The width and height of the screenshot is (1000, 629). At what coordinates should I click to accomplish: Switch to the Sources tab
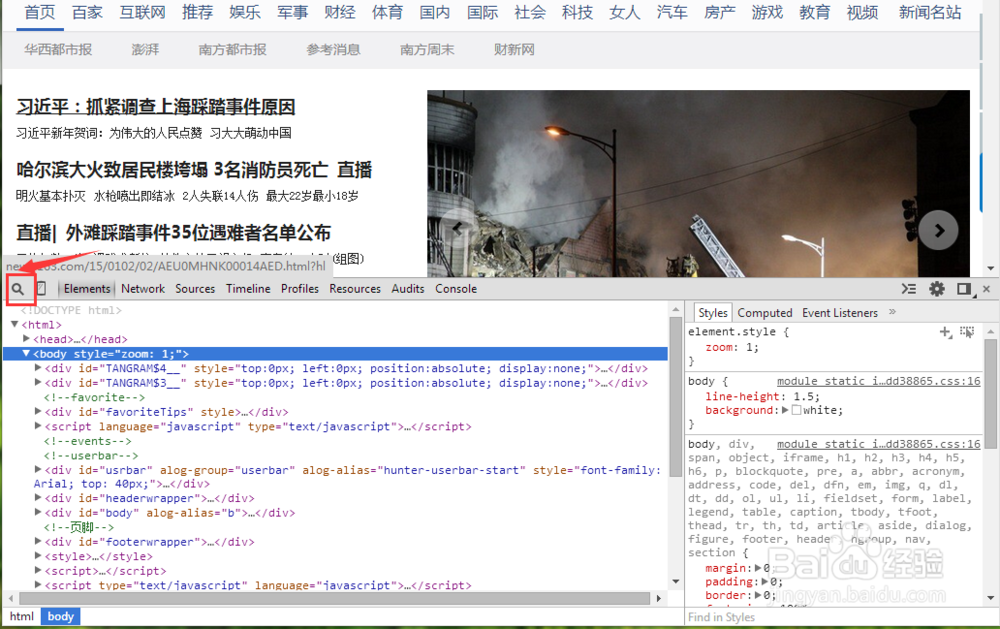pyautogui.click(x=195, y=289)
